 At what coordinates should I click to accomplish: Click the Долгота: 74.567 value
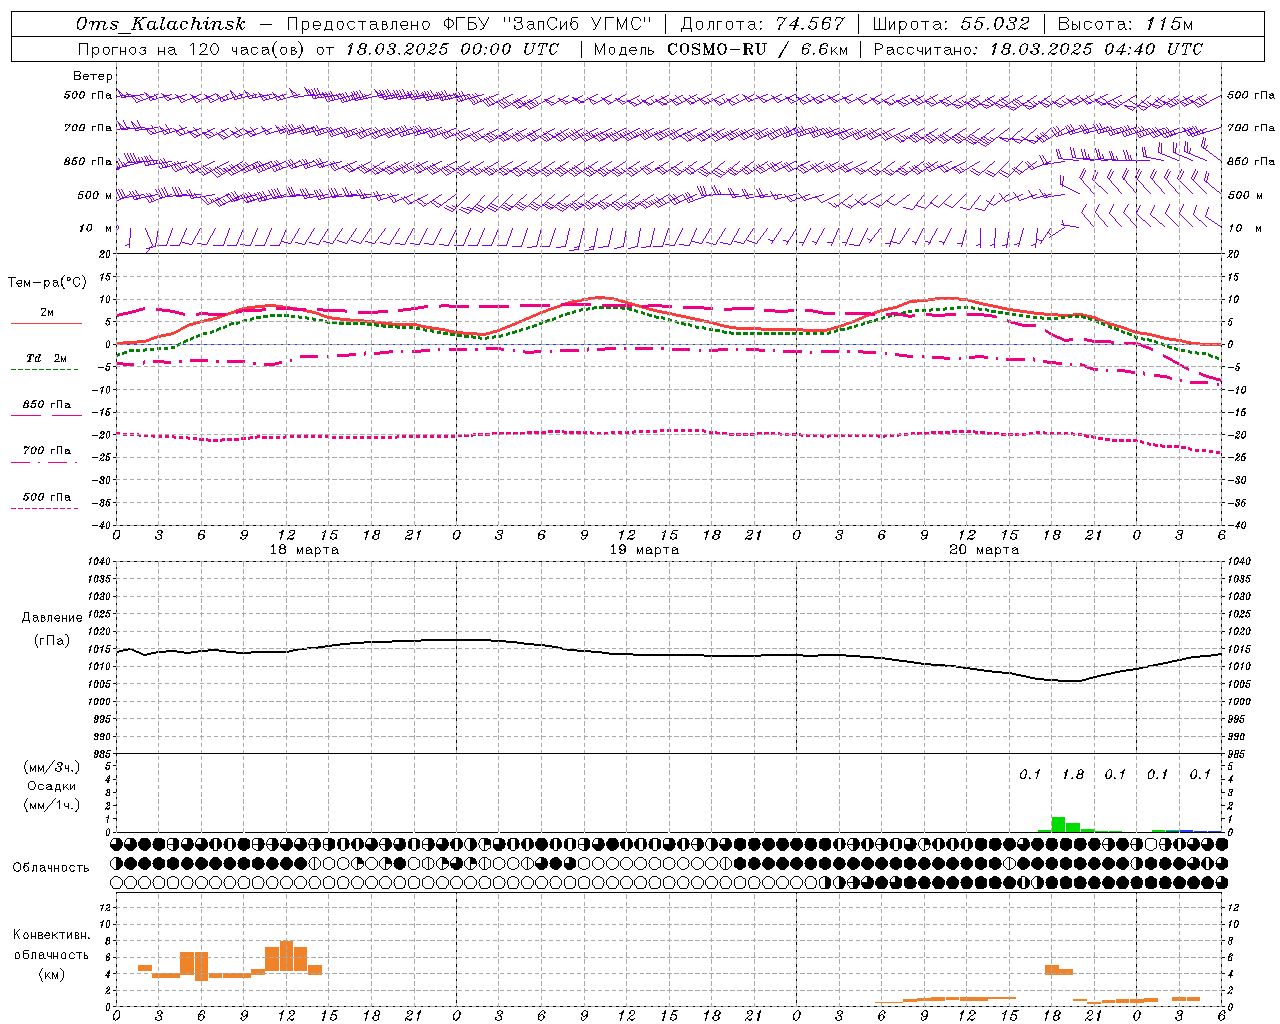pos(762,24)
